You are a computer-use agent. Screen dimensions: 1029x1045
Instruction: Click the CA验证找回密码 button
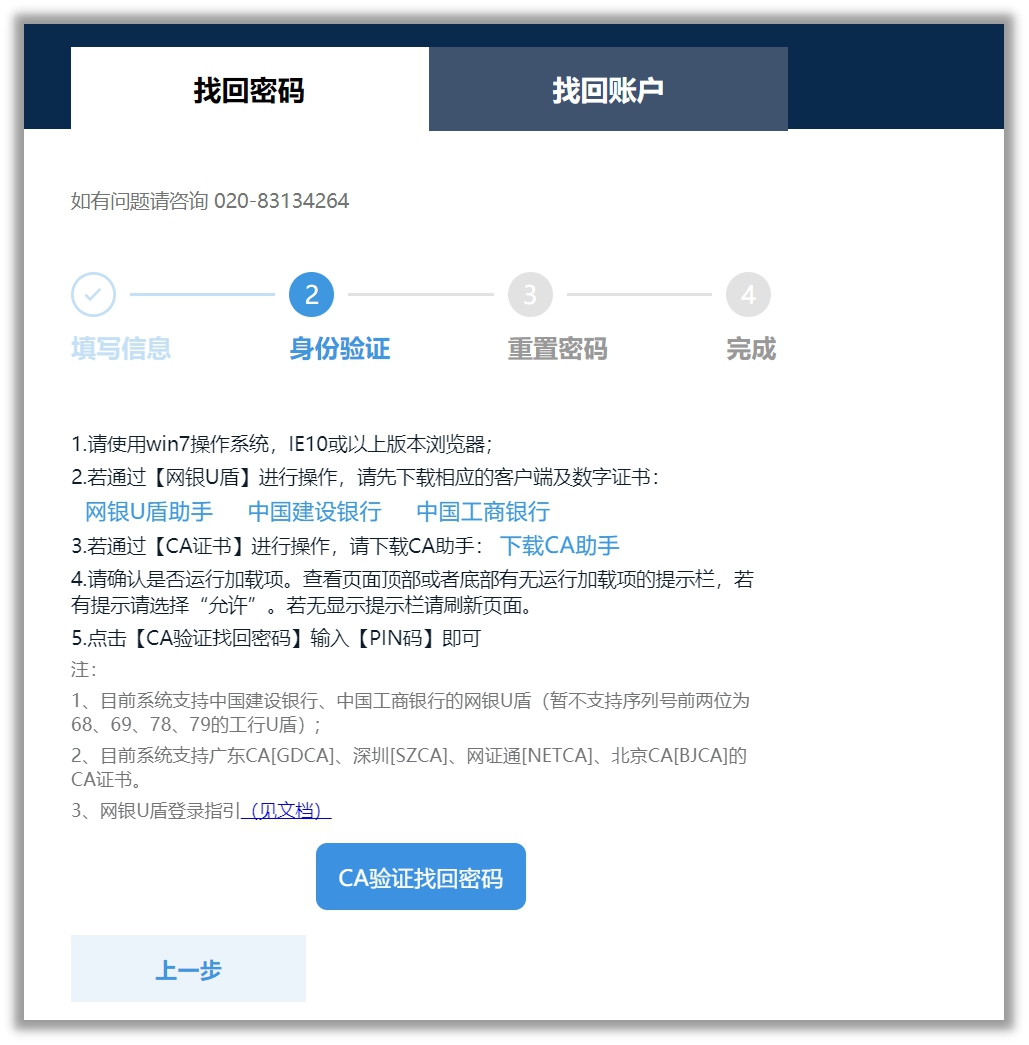pos(420,875)
